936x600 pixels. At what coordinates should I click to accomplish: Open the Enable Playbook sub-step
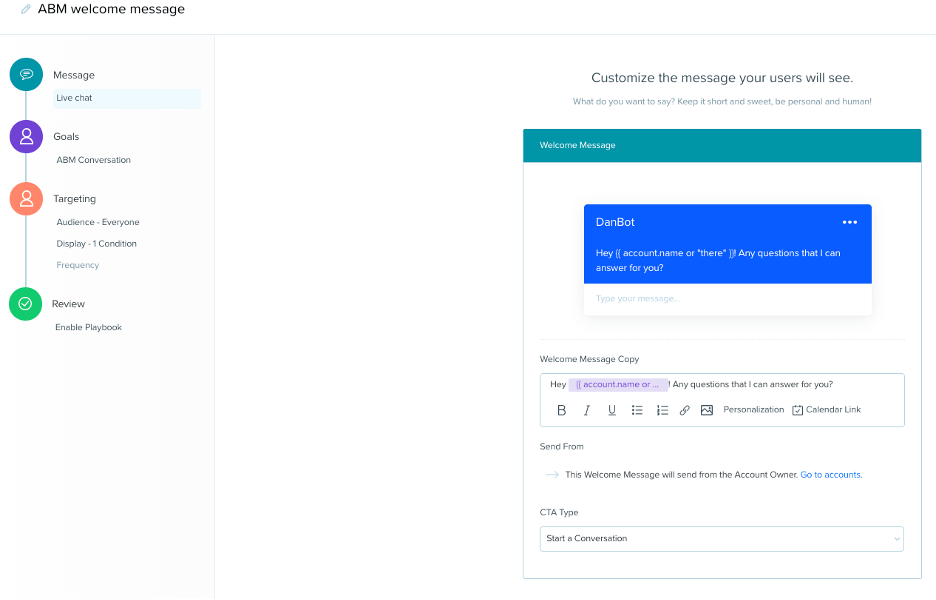(x=88, y=327)
